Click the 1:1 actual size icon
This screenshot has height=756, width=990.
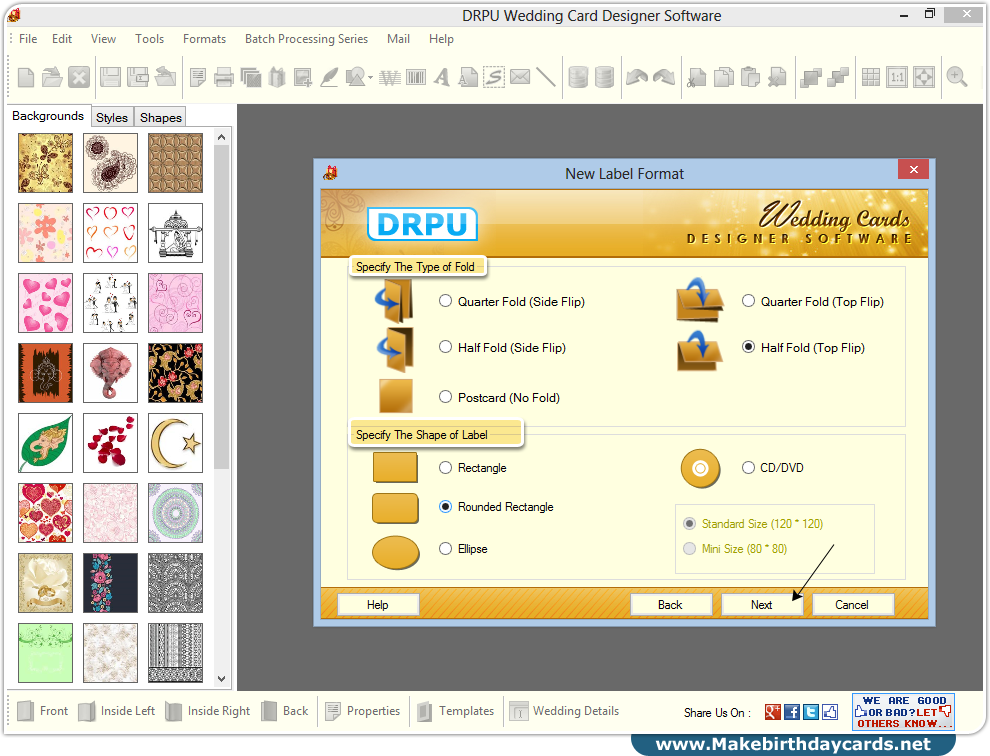(x=896, y=77)
